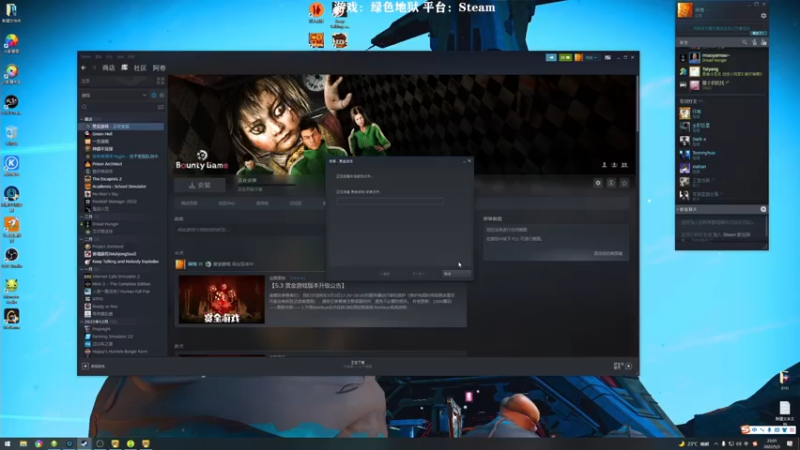Select GTFO in the library list
The height and width of the screenshot is (450, 800).
click(97, 299)
